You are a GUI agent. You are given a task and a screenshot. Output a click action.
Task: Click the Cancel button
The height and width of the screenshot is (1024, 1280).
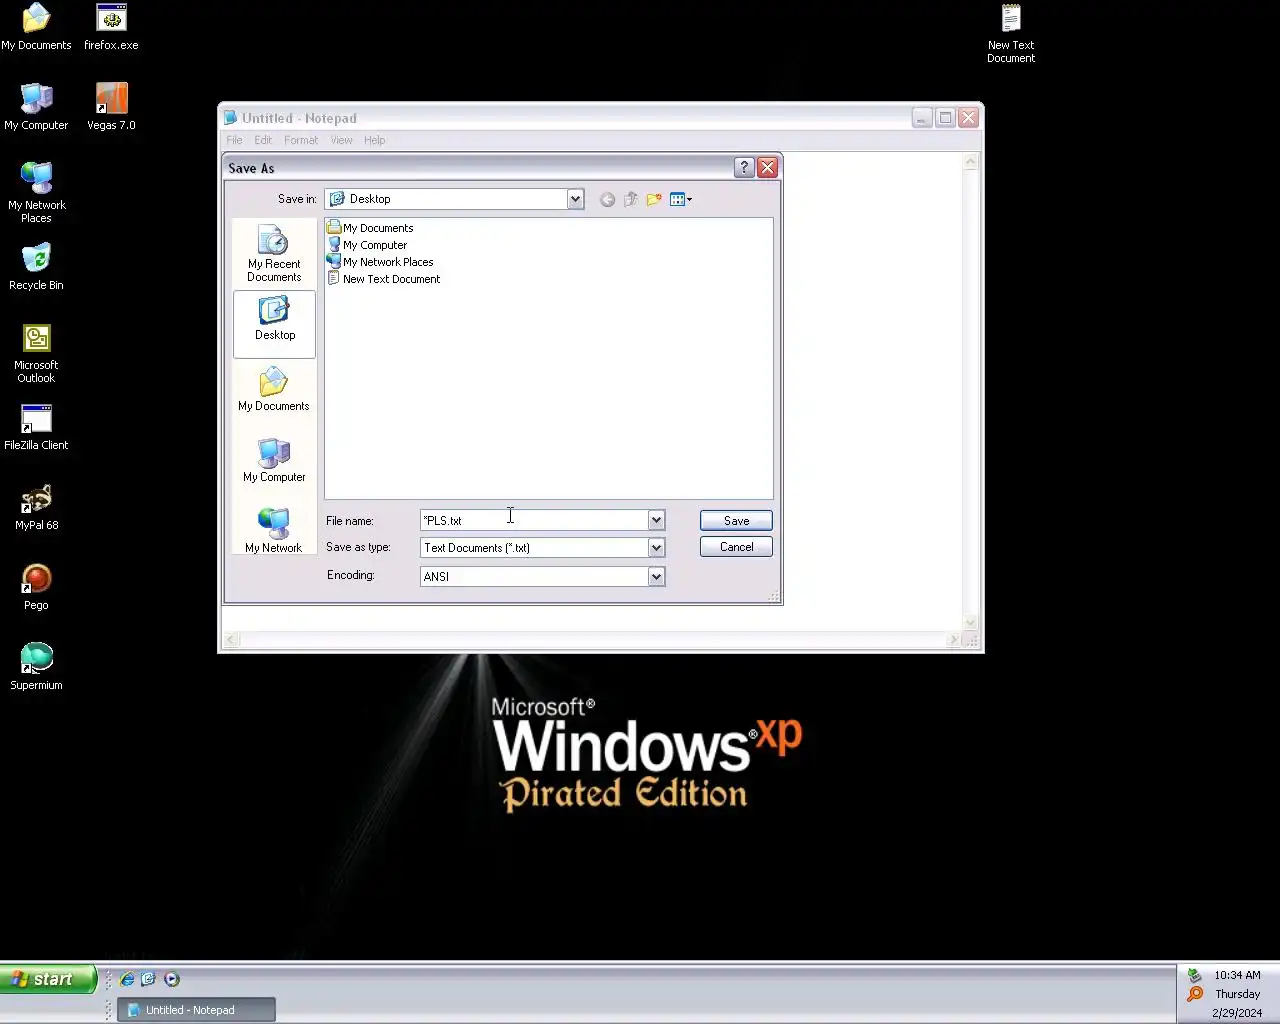click(736, 547)
